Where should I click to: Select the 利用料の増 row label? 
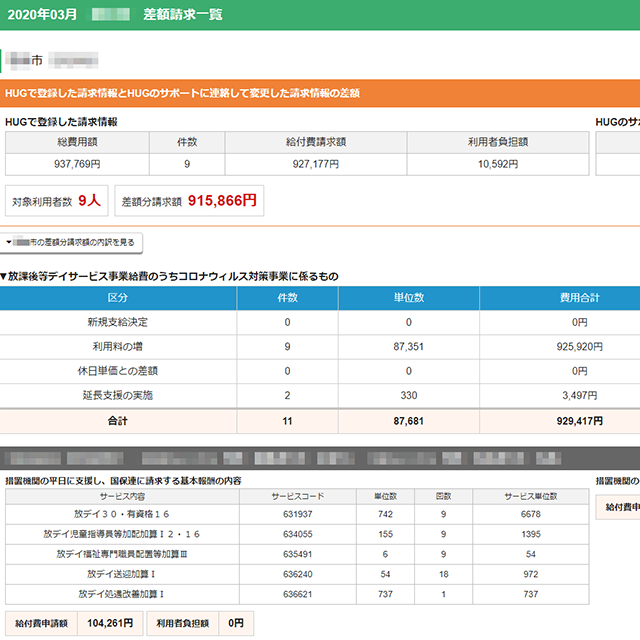[118, 346]
